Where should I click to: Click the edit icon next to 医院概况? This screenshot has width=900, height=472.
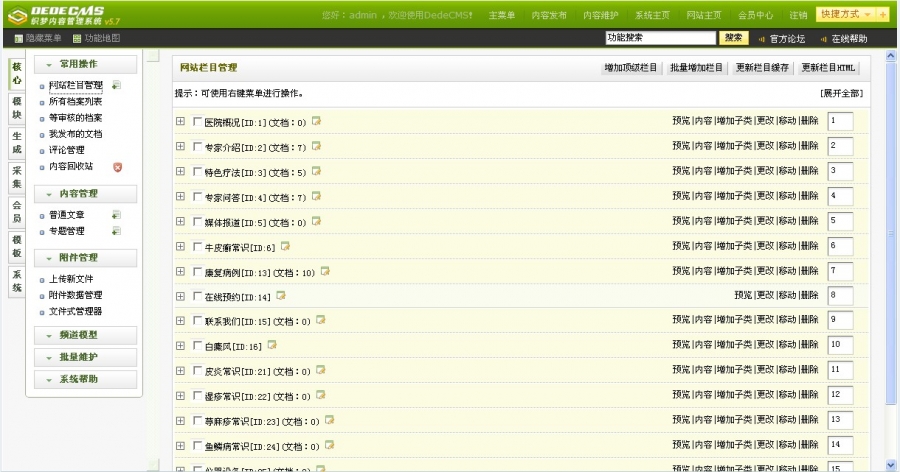(x=316, y=121)
